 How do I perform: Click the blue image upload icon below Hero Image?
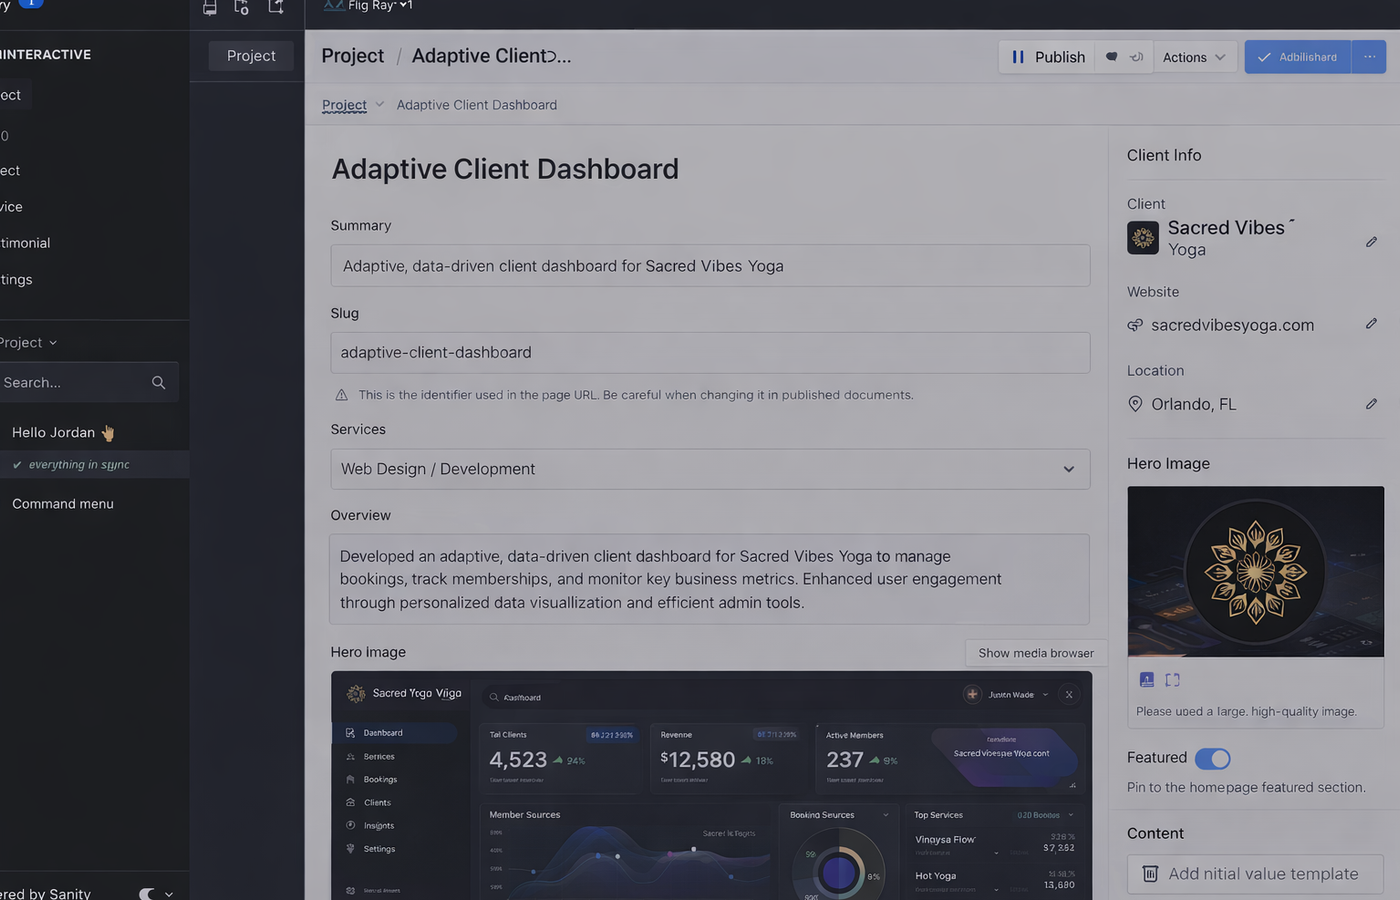[1145, 678]
